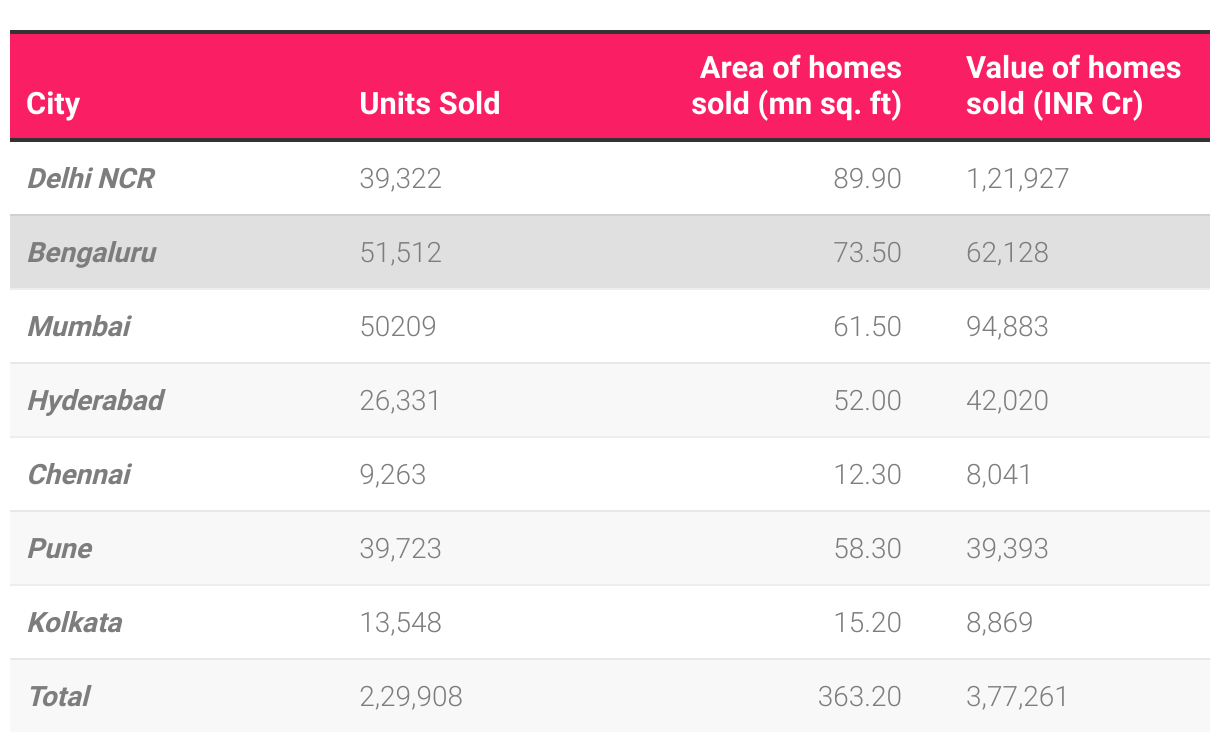This screenshot has height=742, width=1220.
Task: Click the Kolkata city name
Action: [75, 622]
